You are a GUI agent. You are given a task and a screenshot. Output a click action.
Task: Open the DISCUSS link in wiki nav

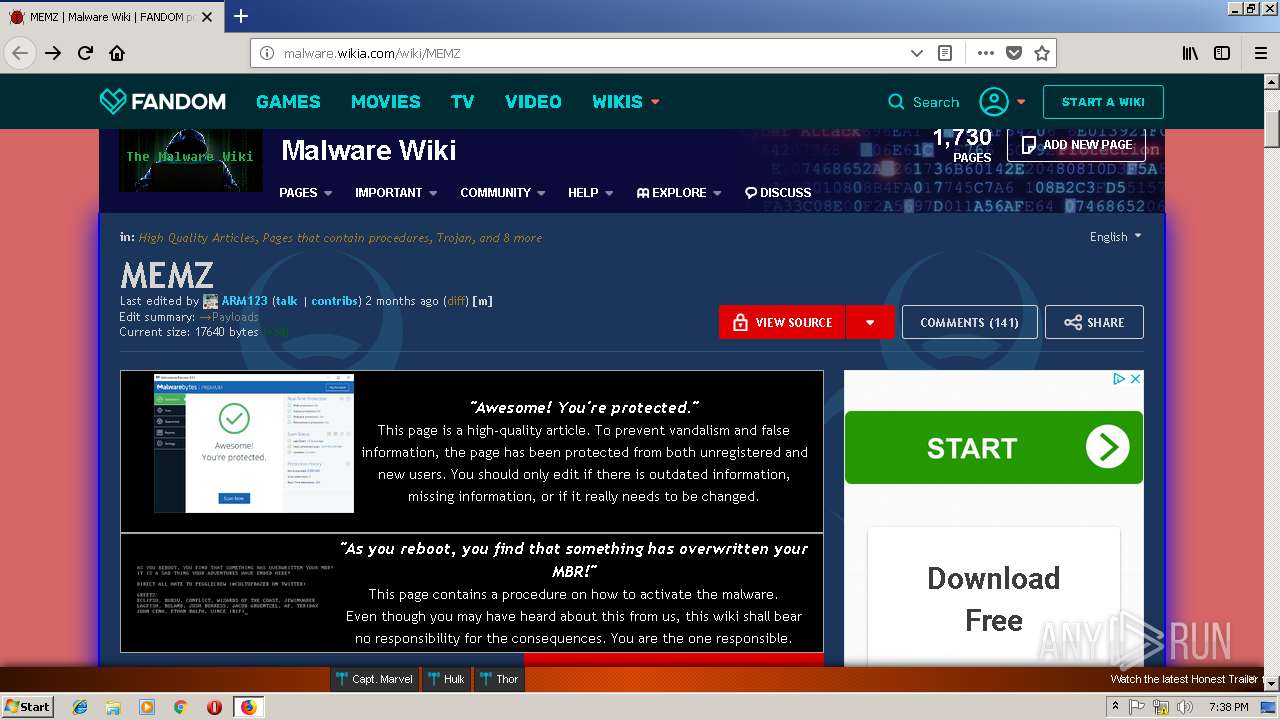(x=778, y=192)
